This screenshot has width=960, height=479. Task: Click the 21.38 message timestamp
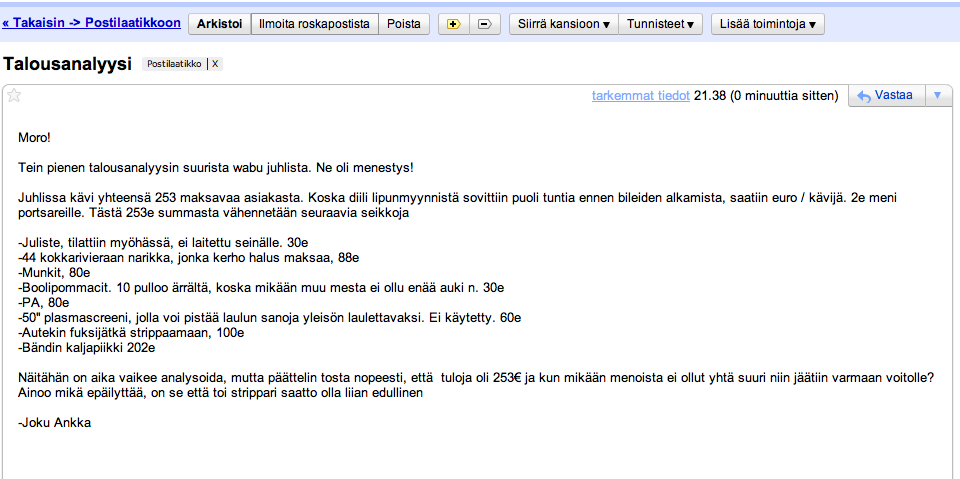[x=709, y=96]
